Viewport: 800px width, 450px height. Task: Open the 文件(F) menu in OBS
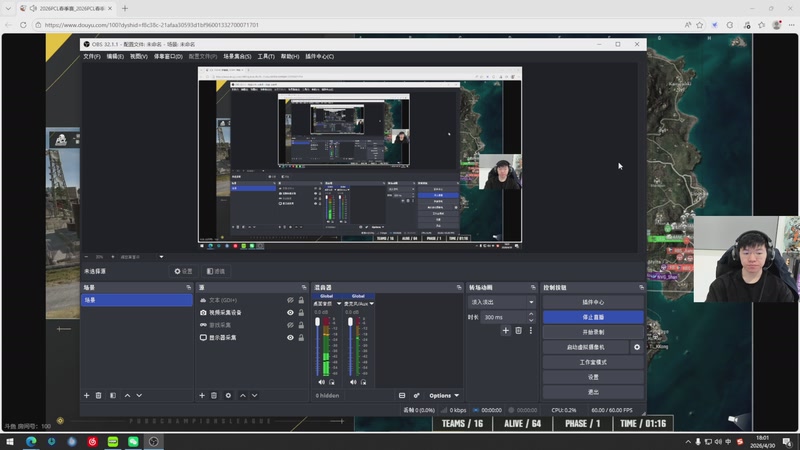pyautogui.click(x=92, y=56)
